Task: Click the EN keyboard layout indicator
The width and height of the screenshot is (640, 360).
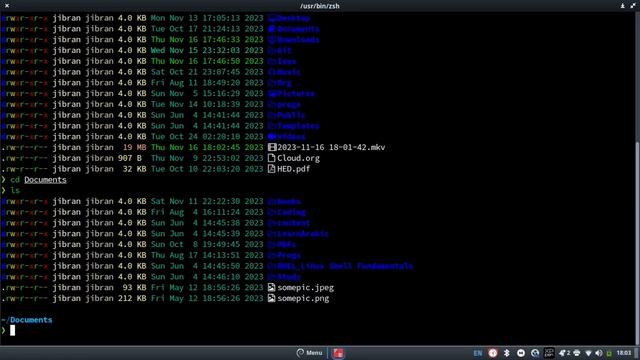Action: tap(478, 353)
